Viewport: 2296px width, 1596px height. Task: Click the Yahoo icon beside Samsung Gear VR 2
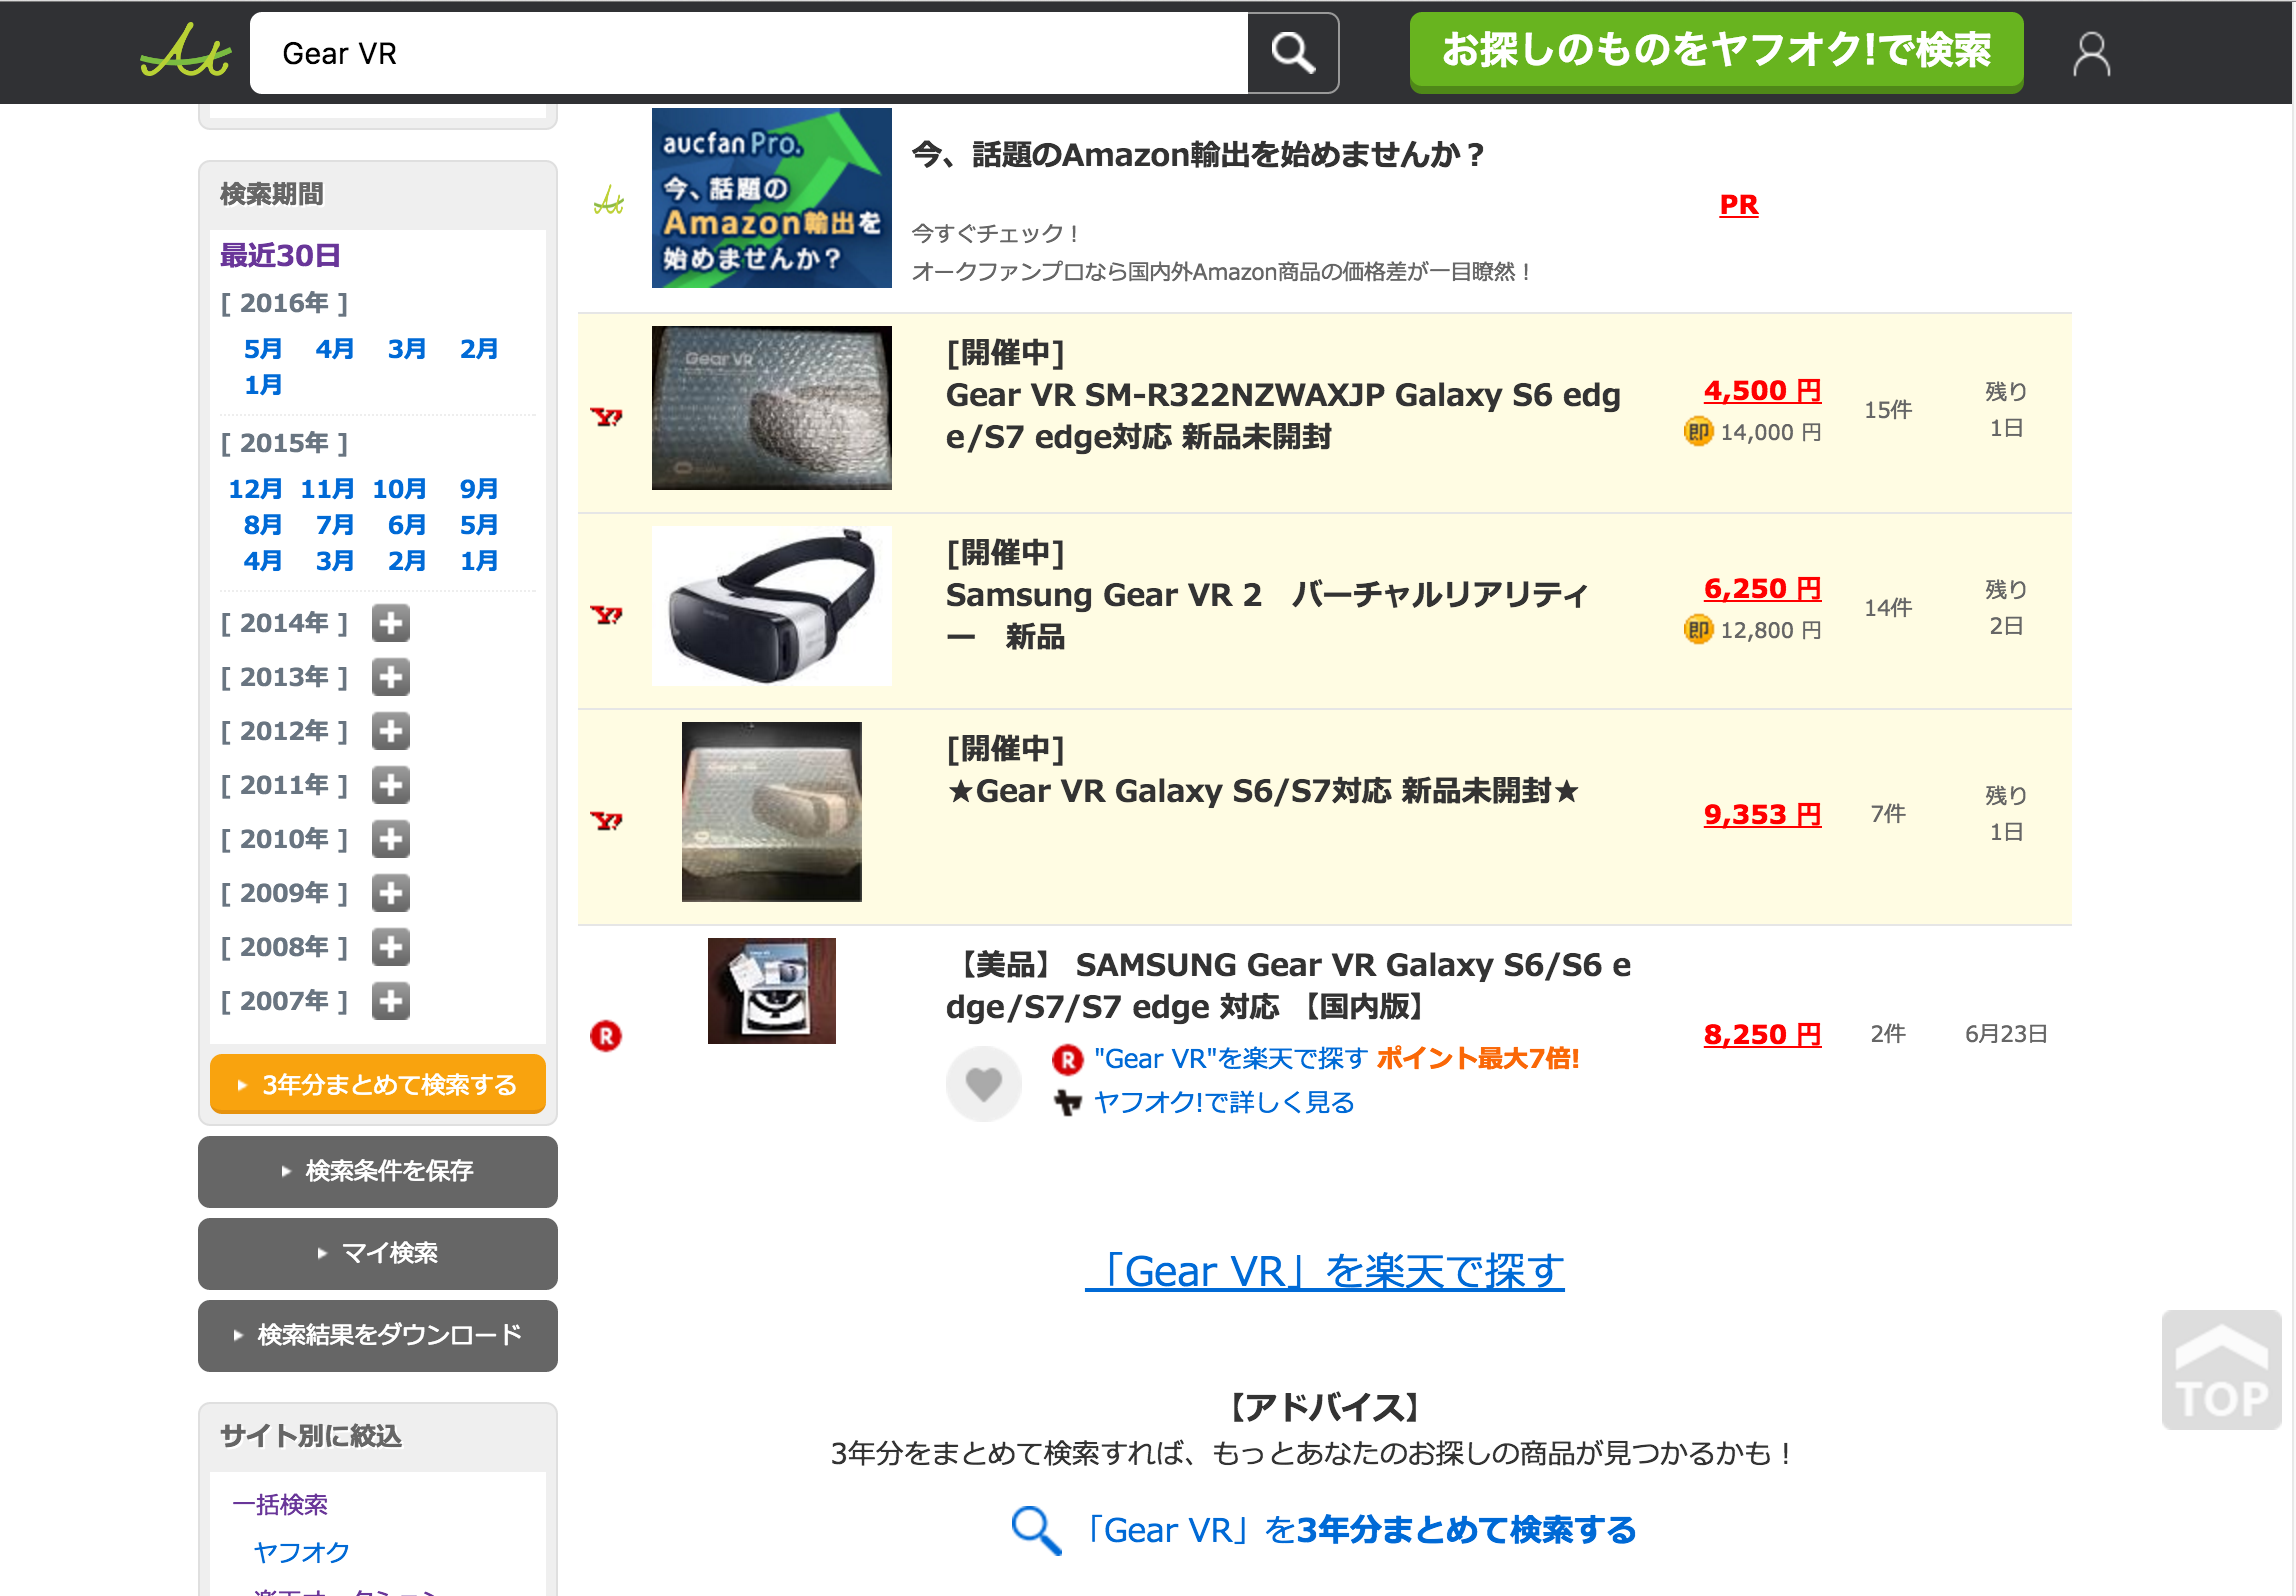pyautogui.click(x=606, y=614)
